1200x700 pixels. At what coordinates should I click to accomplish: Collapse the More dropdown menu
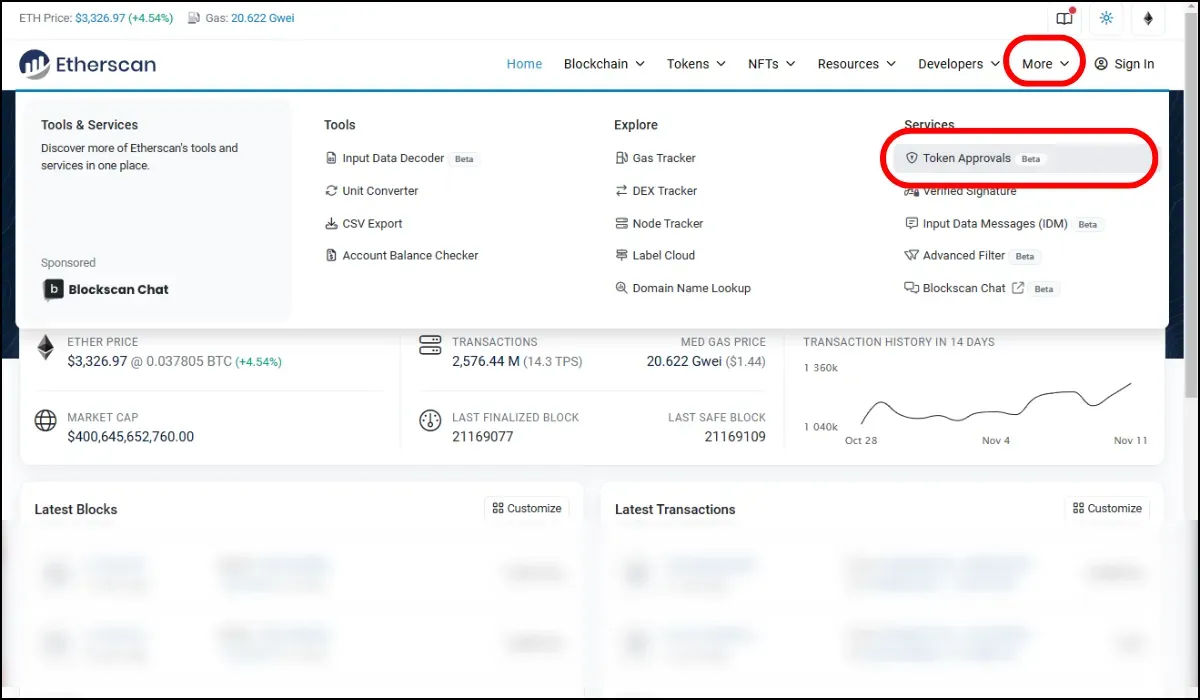pyautogui.click(x=1046, y=64)
